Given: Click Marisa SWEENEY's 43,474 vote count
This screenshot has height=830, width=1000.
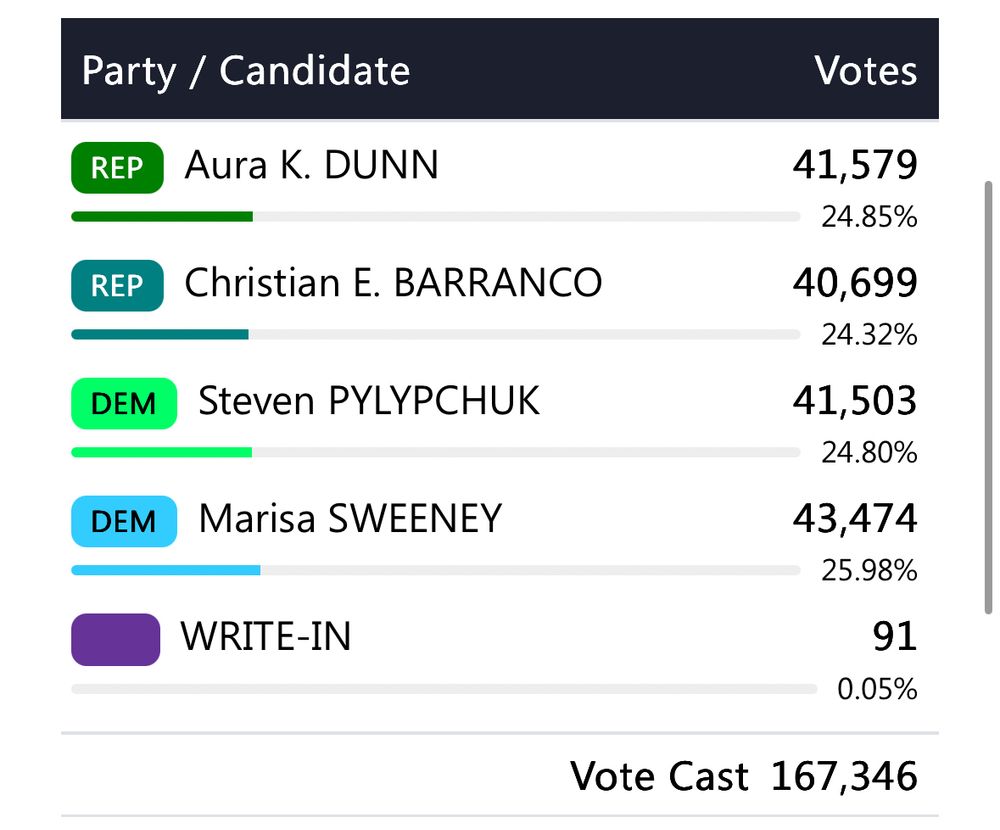Looking at the screenshot, I should pyautogui.click(x=854, y=519).
